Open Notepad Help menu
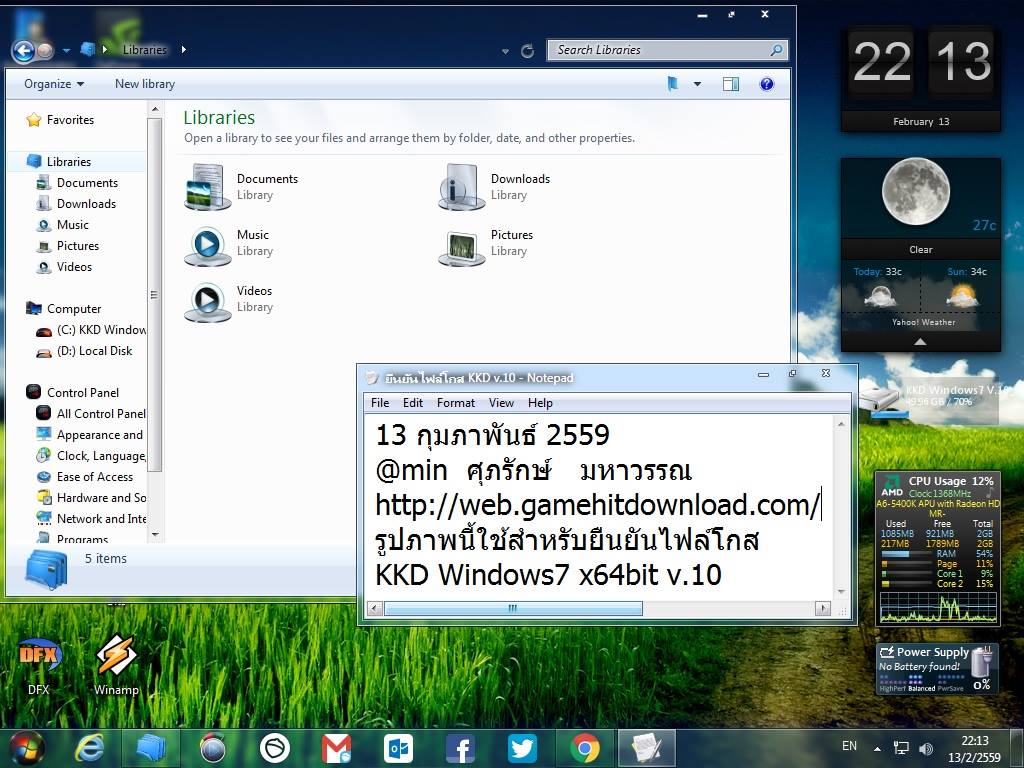 540,403
